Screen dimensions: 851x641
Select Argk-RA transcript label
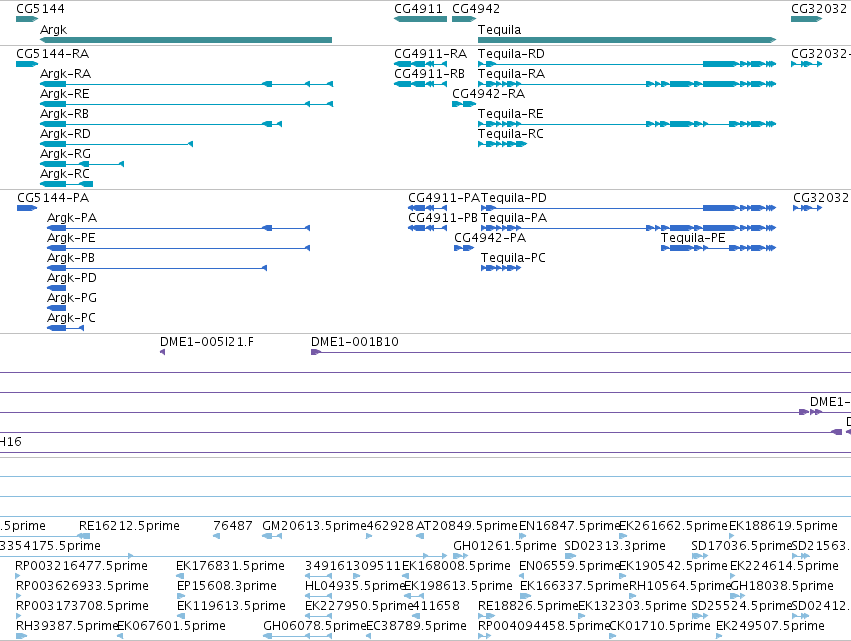click(x=66, y=74)
